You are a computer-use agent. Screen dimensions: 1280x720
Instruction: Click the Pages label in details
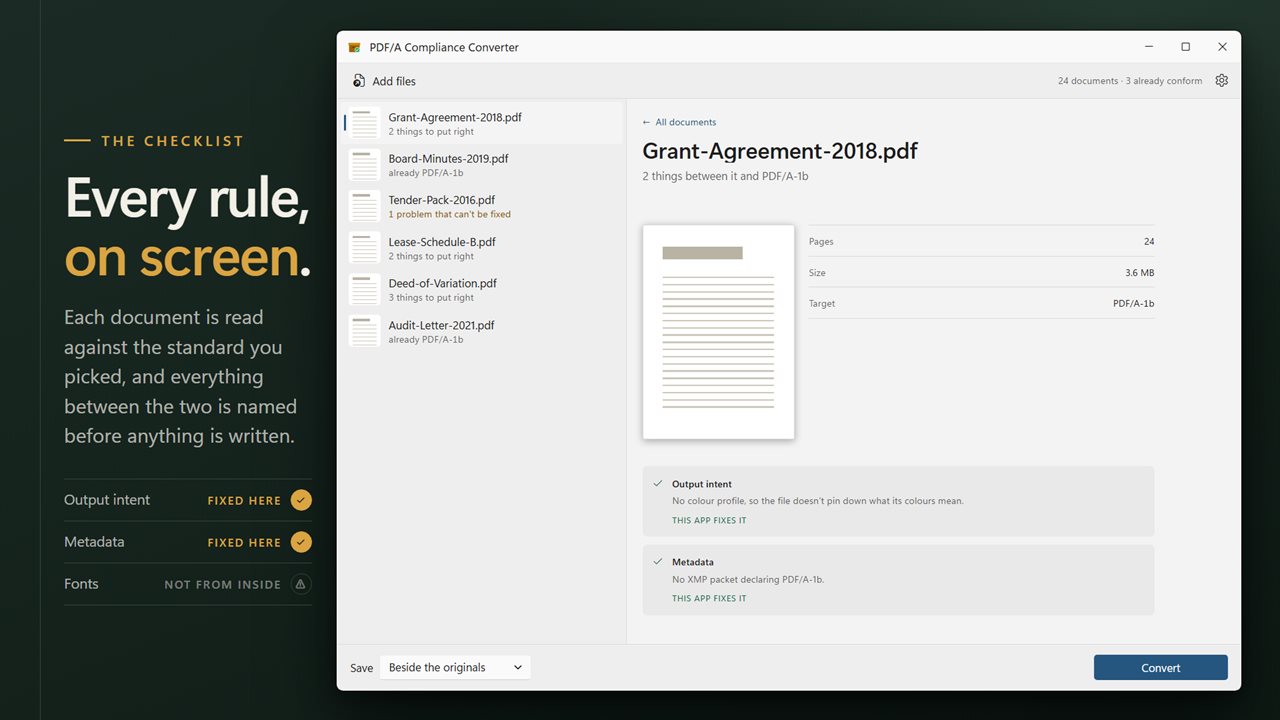(x=821, y=242)
